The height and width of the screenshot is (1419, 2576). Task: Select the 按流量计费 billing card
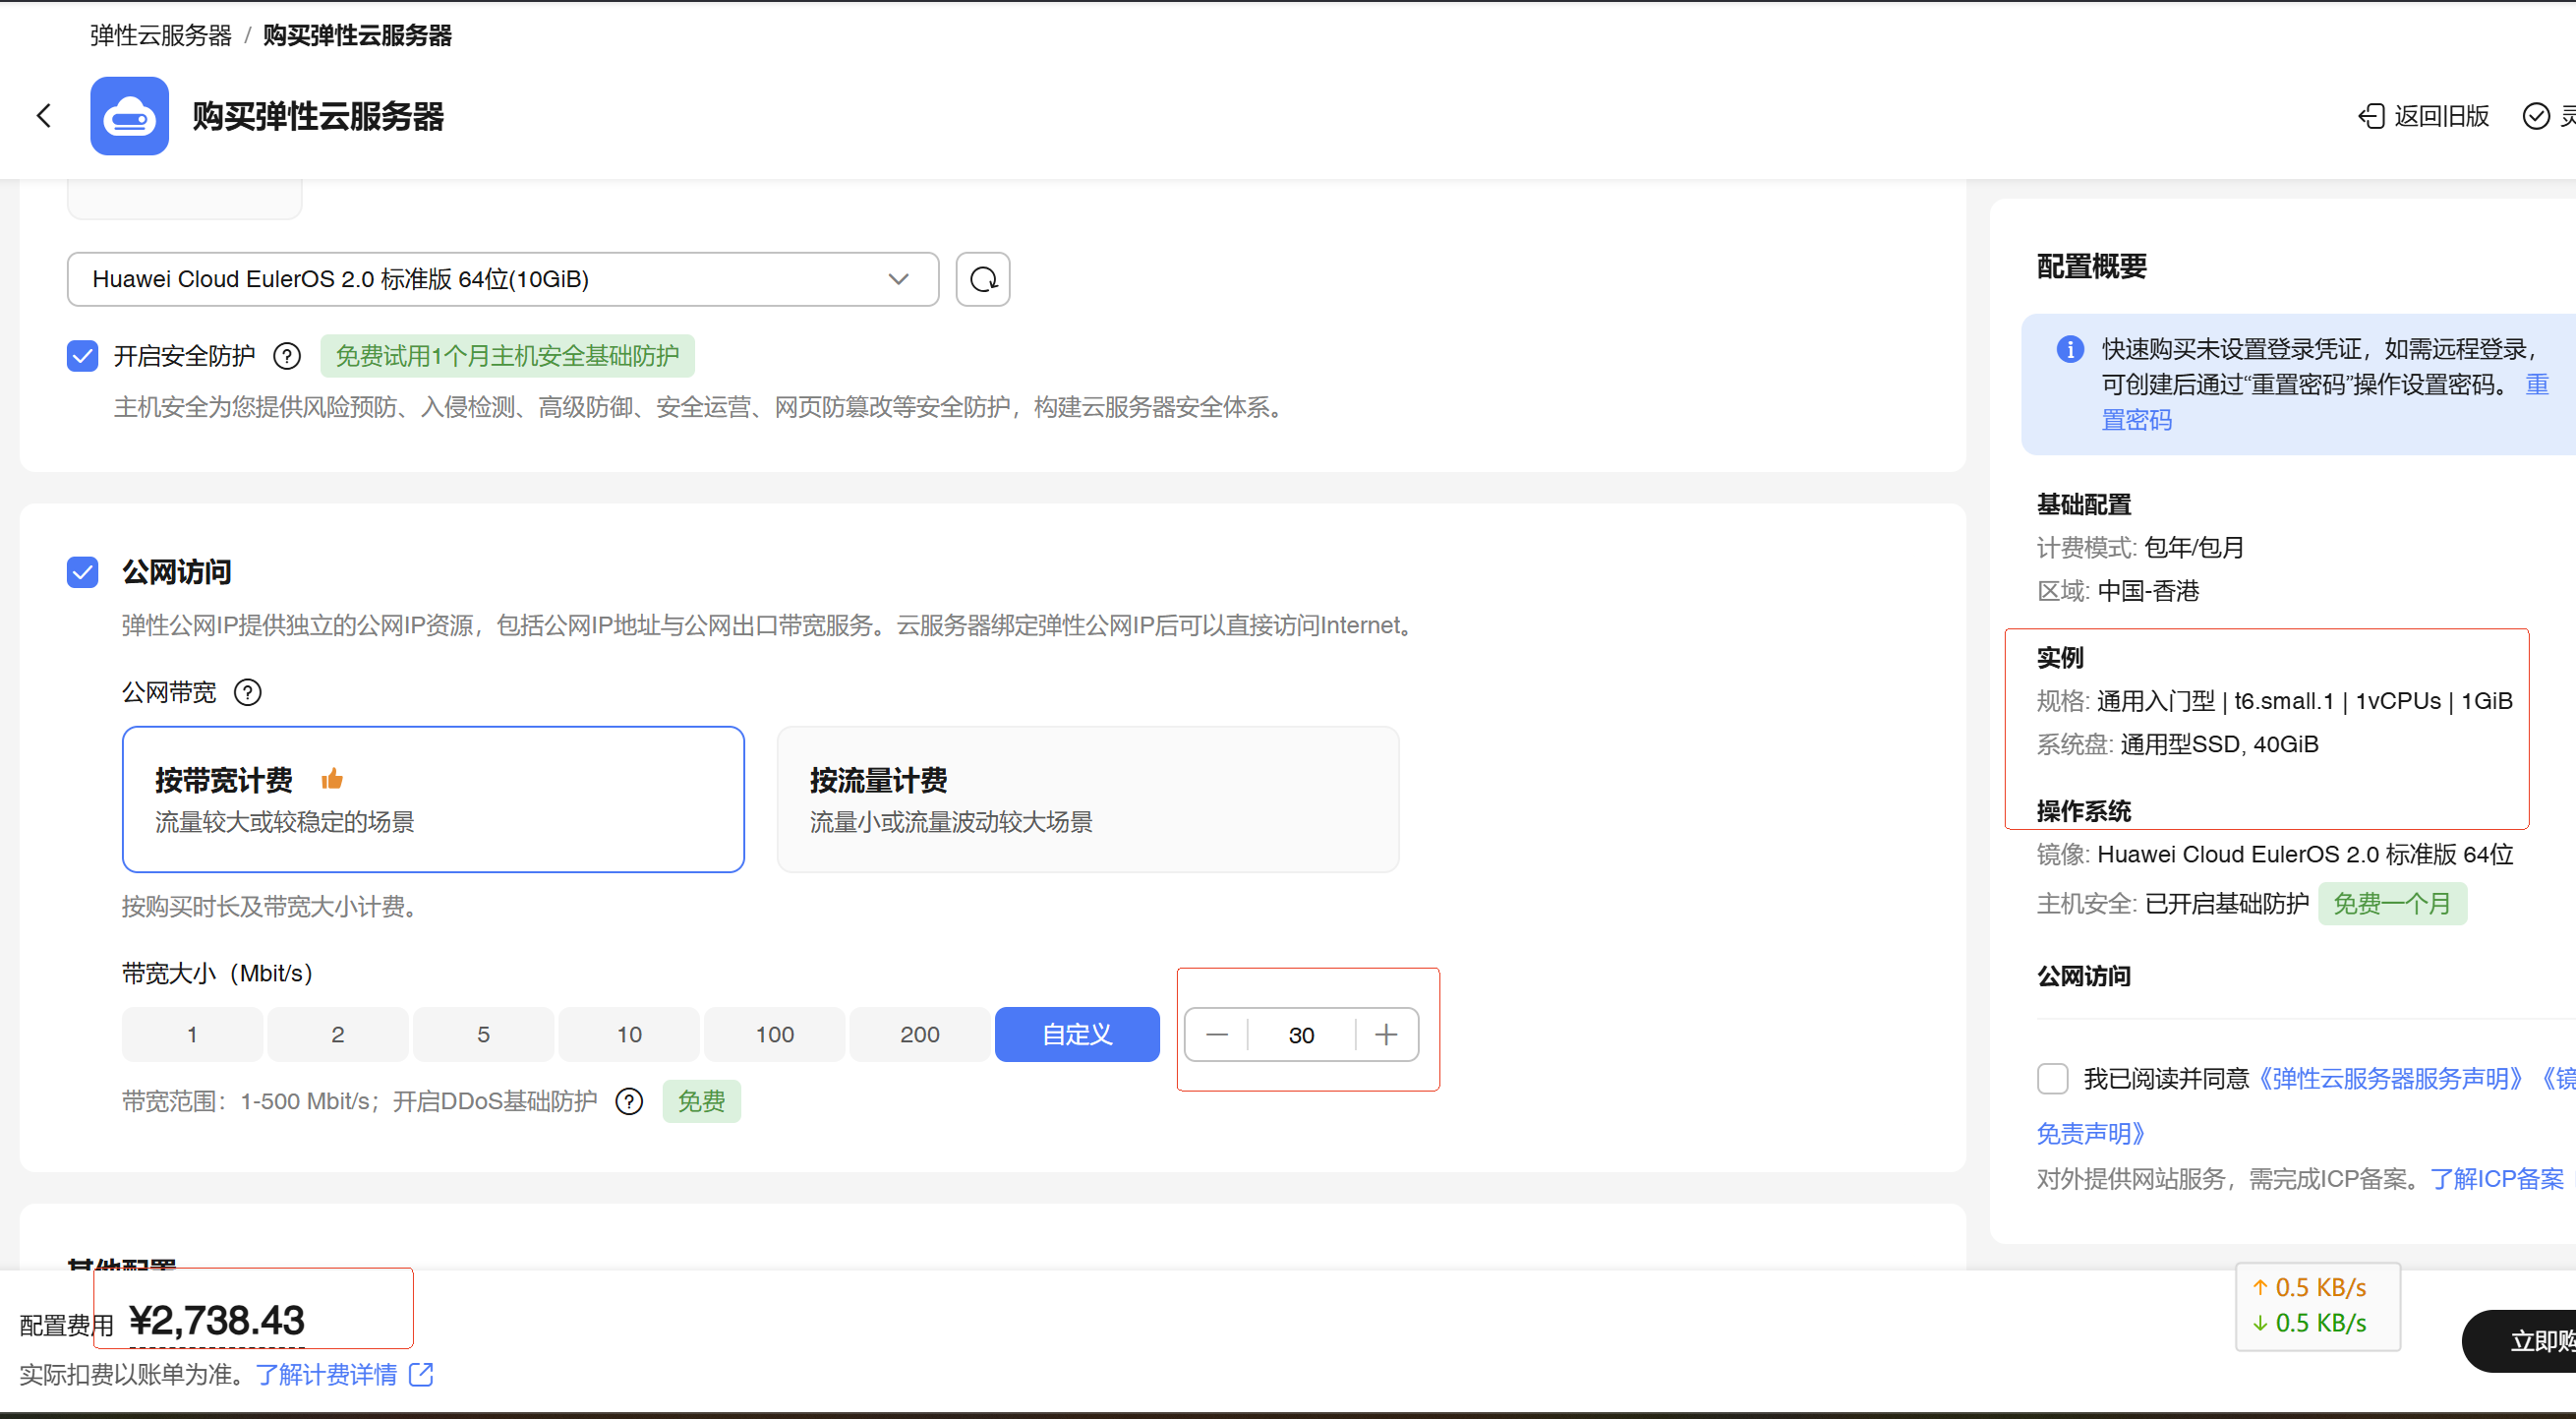click(x=1088, y=799)
